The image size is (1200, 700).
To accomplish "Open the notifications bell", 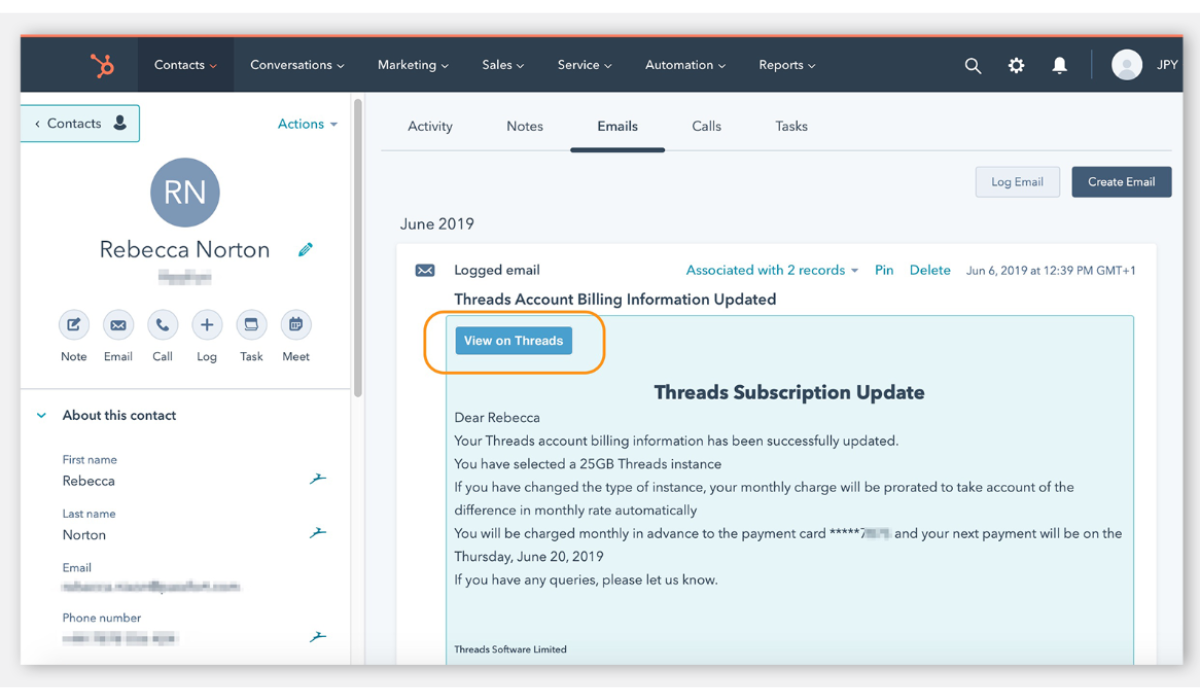I will coord(1059,66).
